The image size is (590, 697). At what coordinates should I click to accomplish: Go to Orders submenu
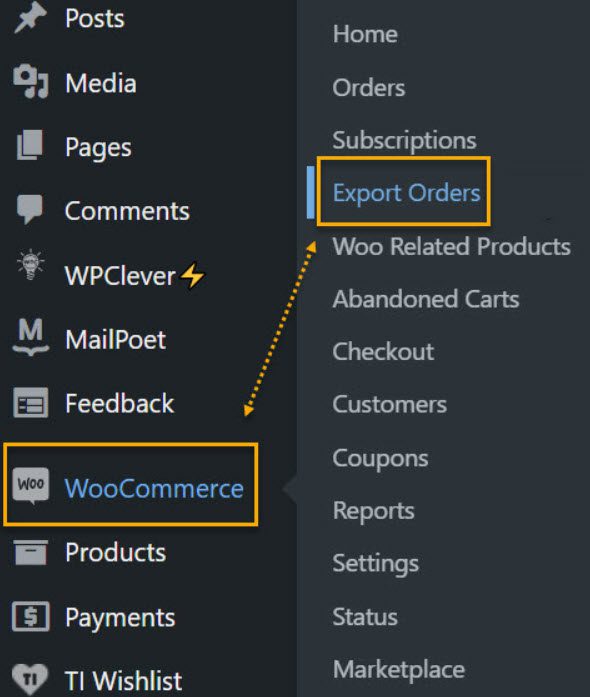coord(369,88)
